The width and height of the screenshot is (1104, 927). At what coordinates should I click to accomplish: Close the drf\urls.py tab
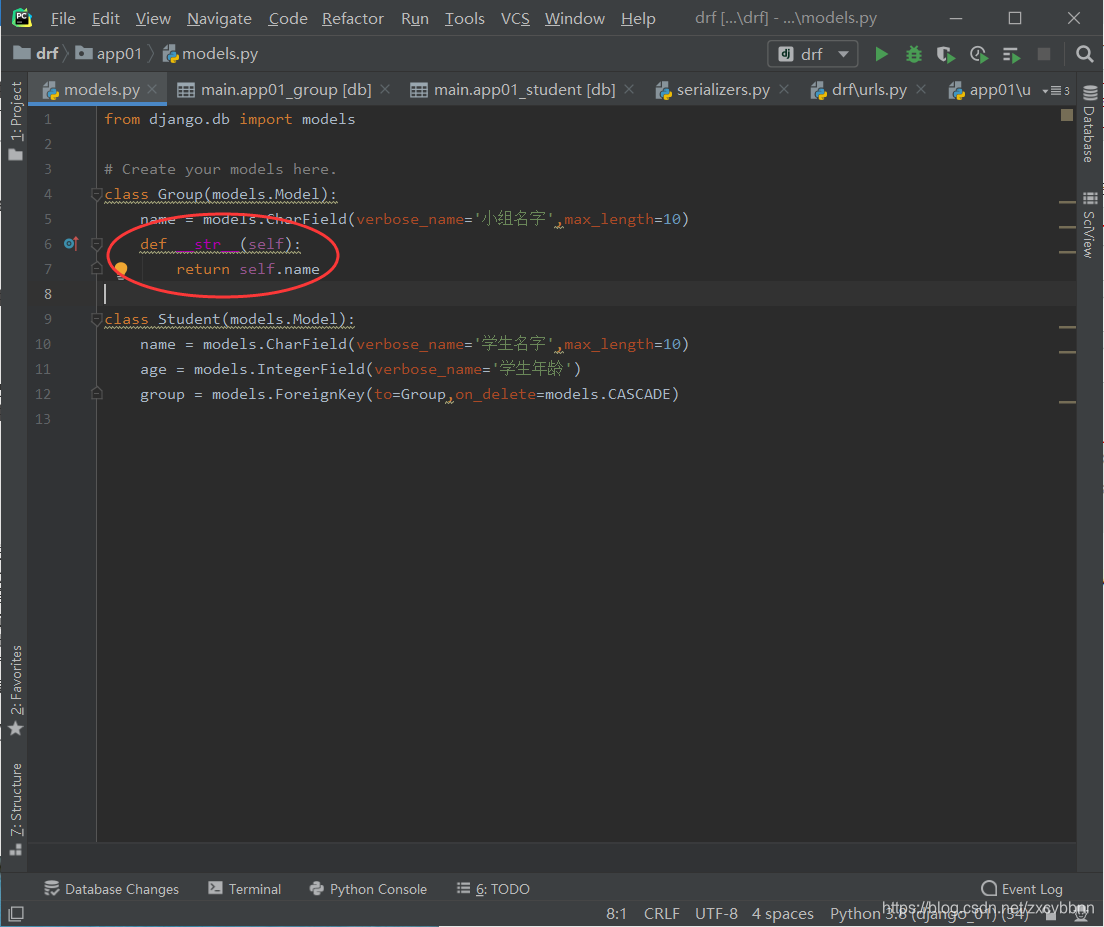click(x=921, y=89)
